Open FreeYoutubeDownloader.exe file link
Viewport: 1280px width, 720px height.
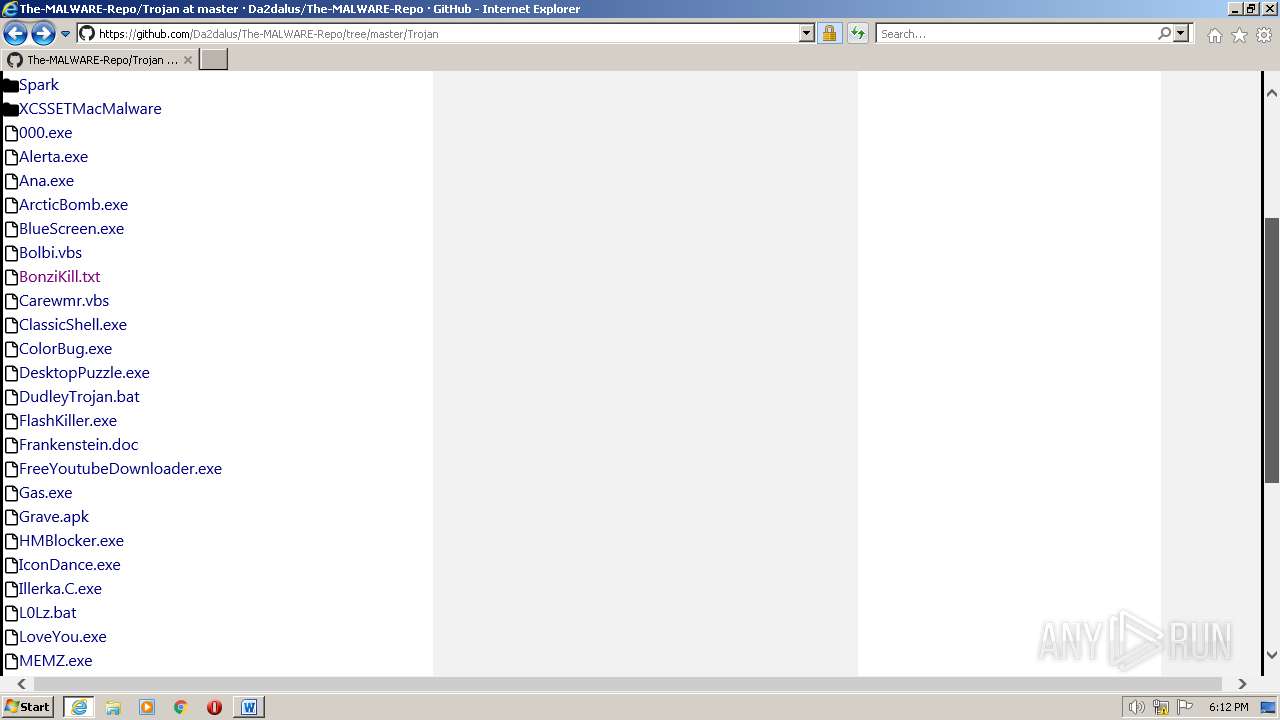(120, 469)
